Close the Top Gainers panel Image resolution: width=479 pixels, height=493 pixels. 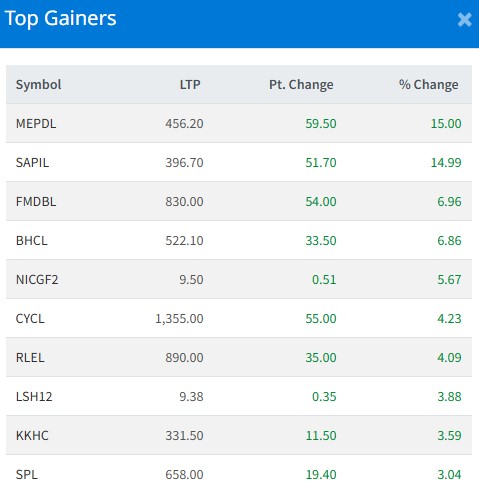[464, 20]
